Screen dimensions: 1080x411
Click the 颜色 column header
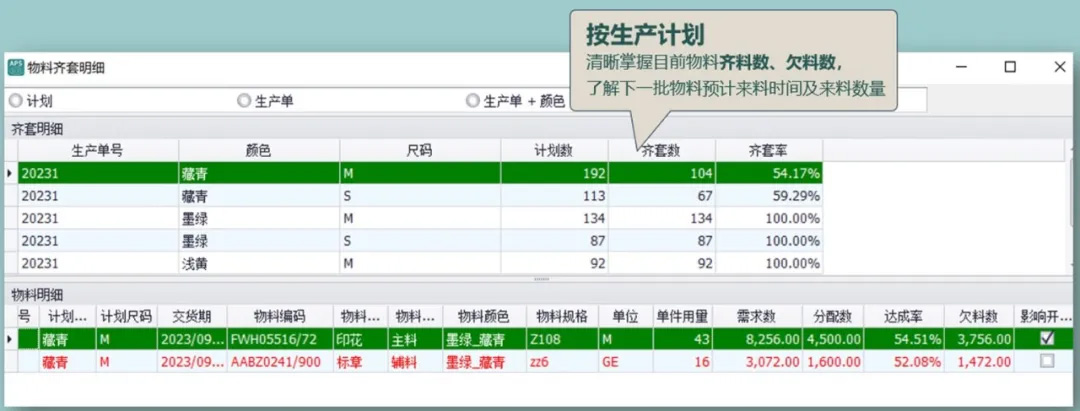click(258, 150)
